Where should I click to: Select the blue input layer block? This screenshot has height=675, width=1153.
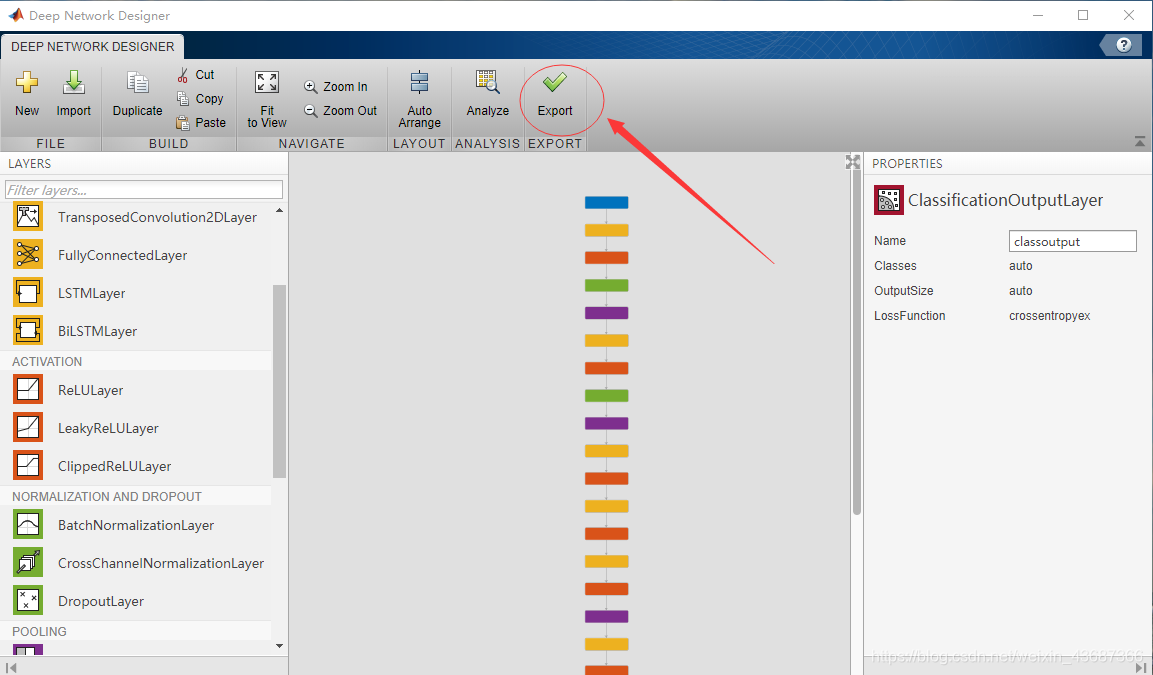tap(607, 202)
